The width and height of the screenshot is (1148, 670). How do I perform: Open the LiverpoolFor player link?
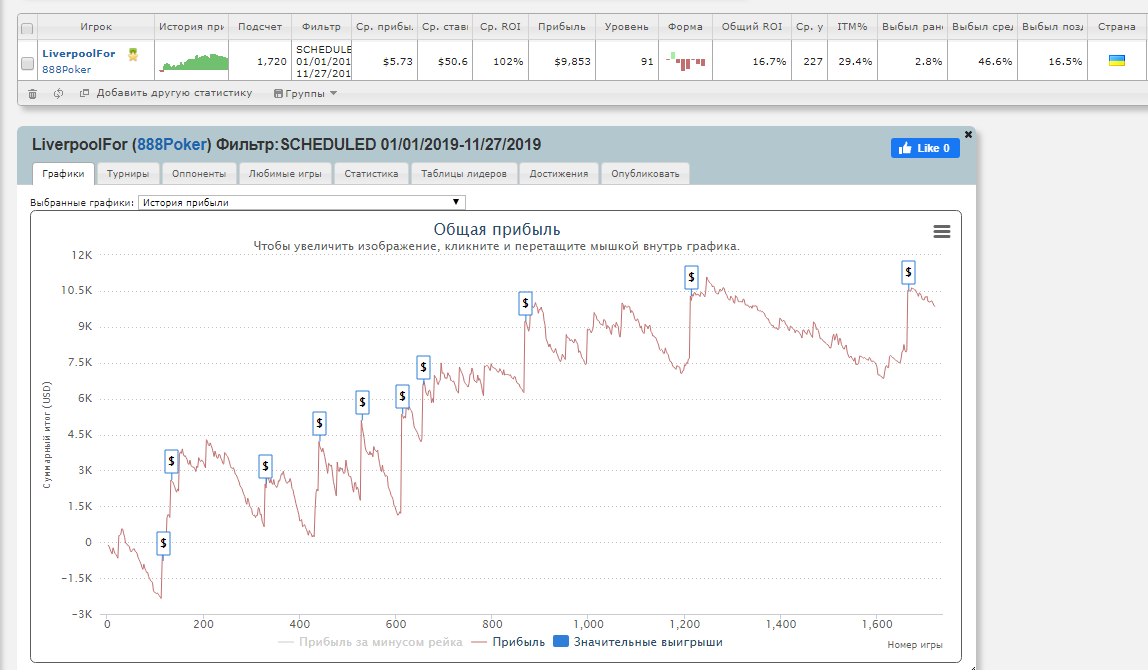pos(78,53)
